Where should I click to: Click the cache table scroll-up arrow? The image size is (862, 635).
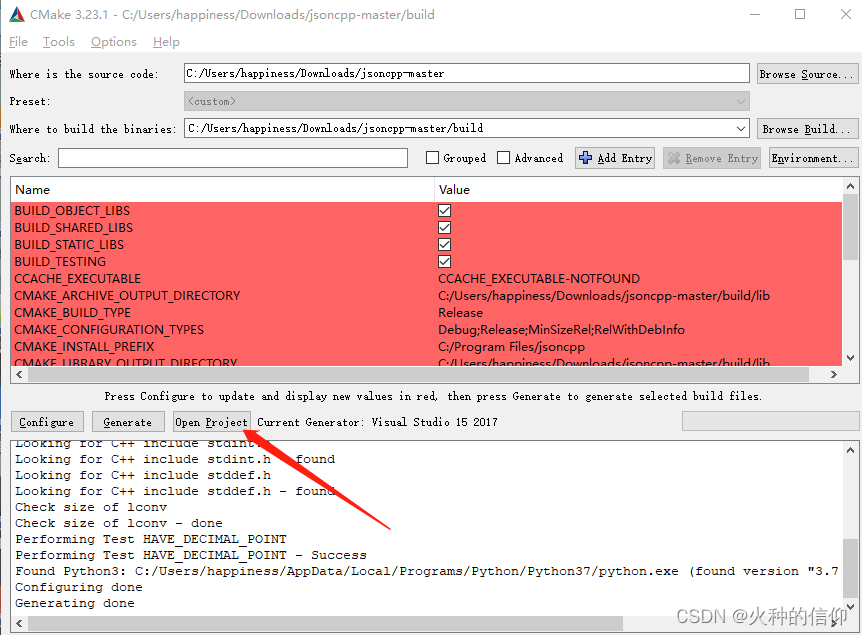(850, 186)
